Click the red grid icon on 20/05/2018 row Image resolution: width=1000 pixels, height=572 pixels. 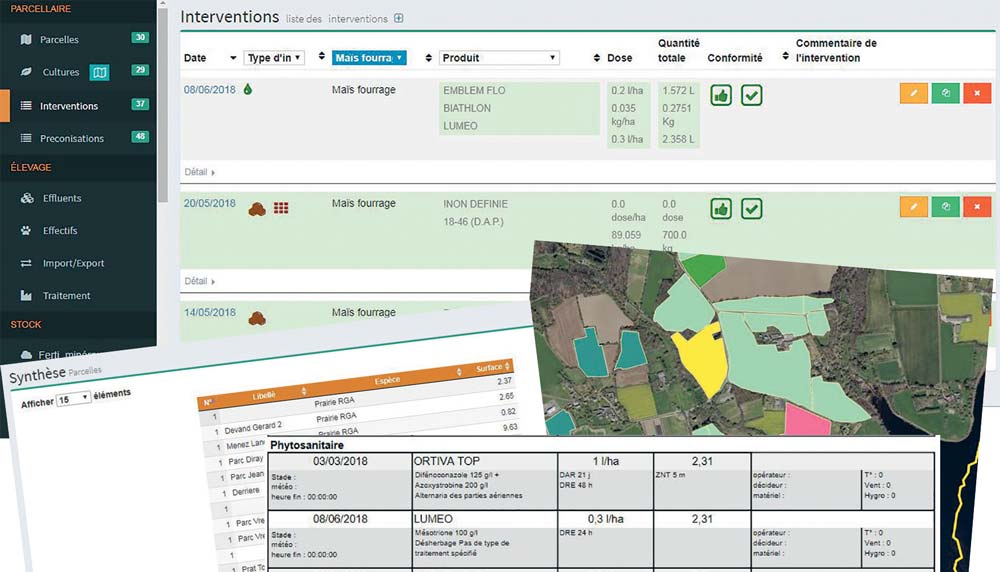[x=281, y=208]
